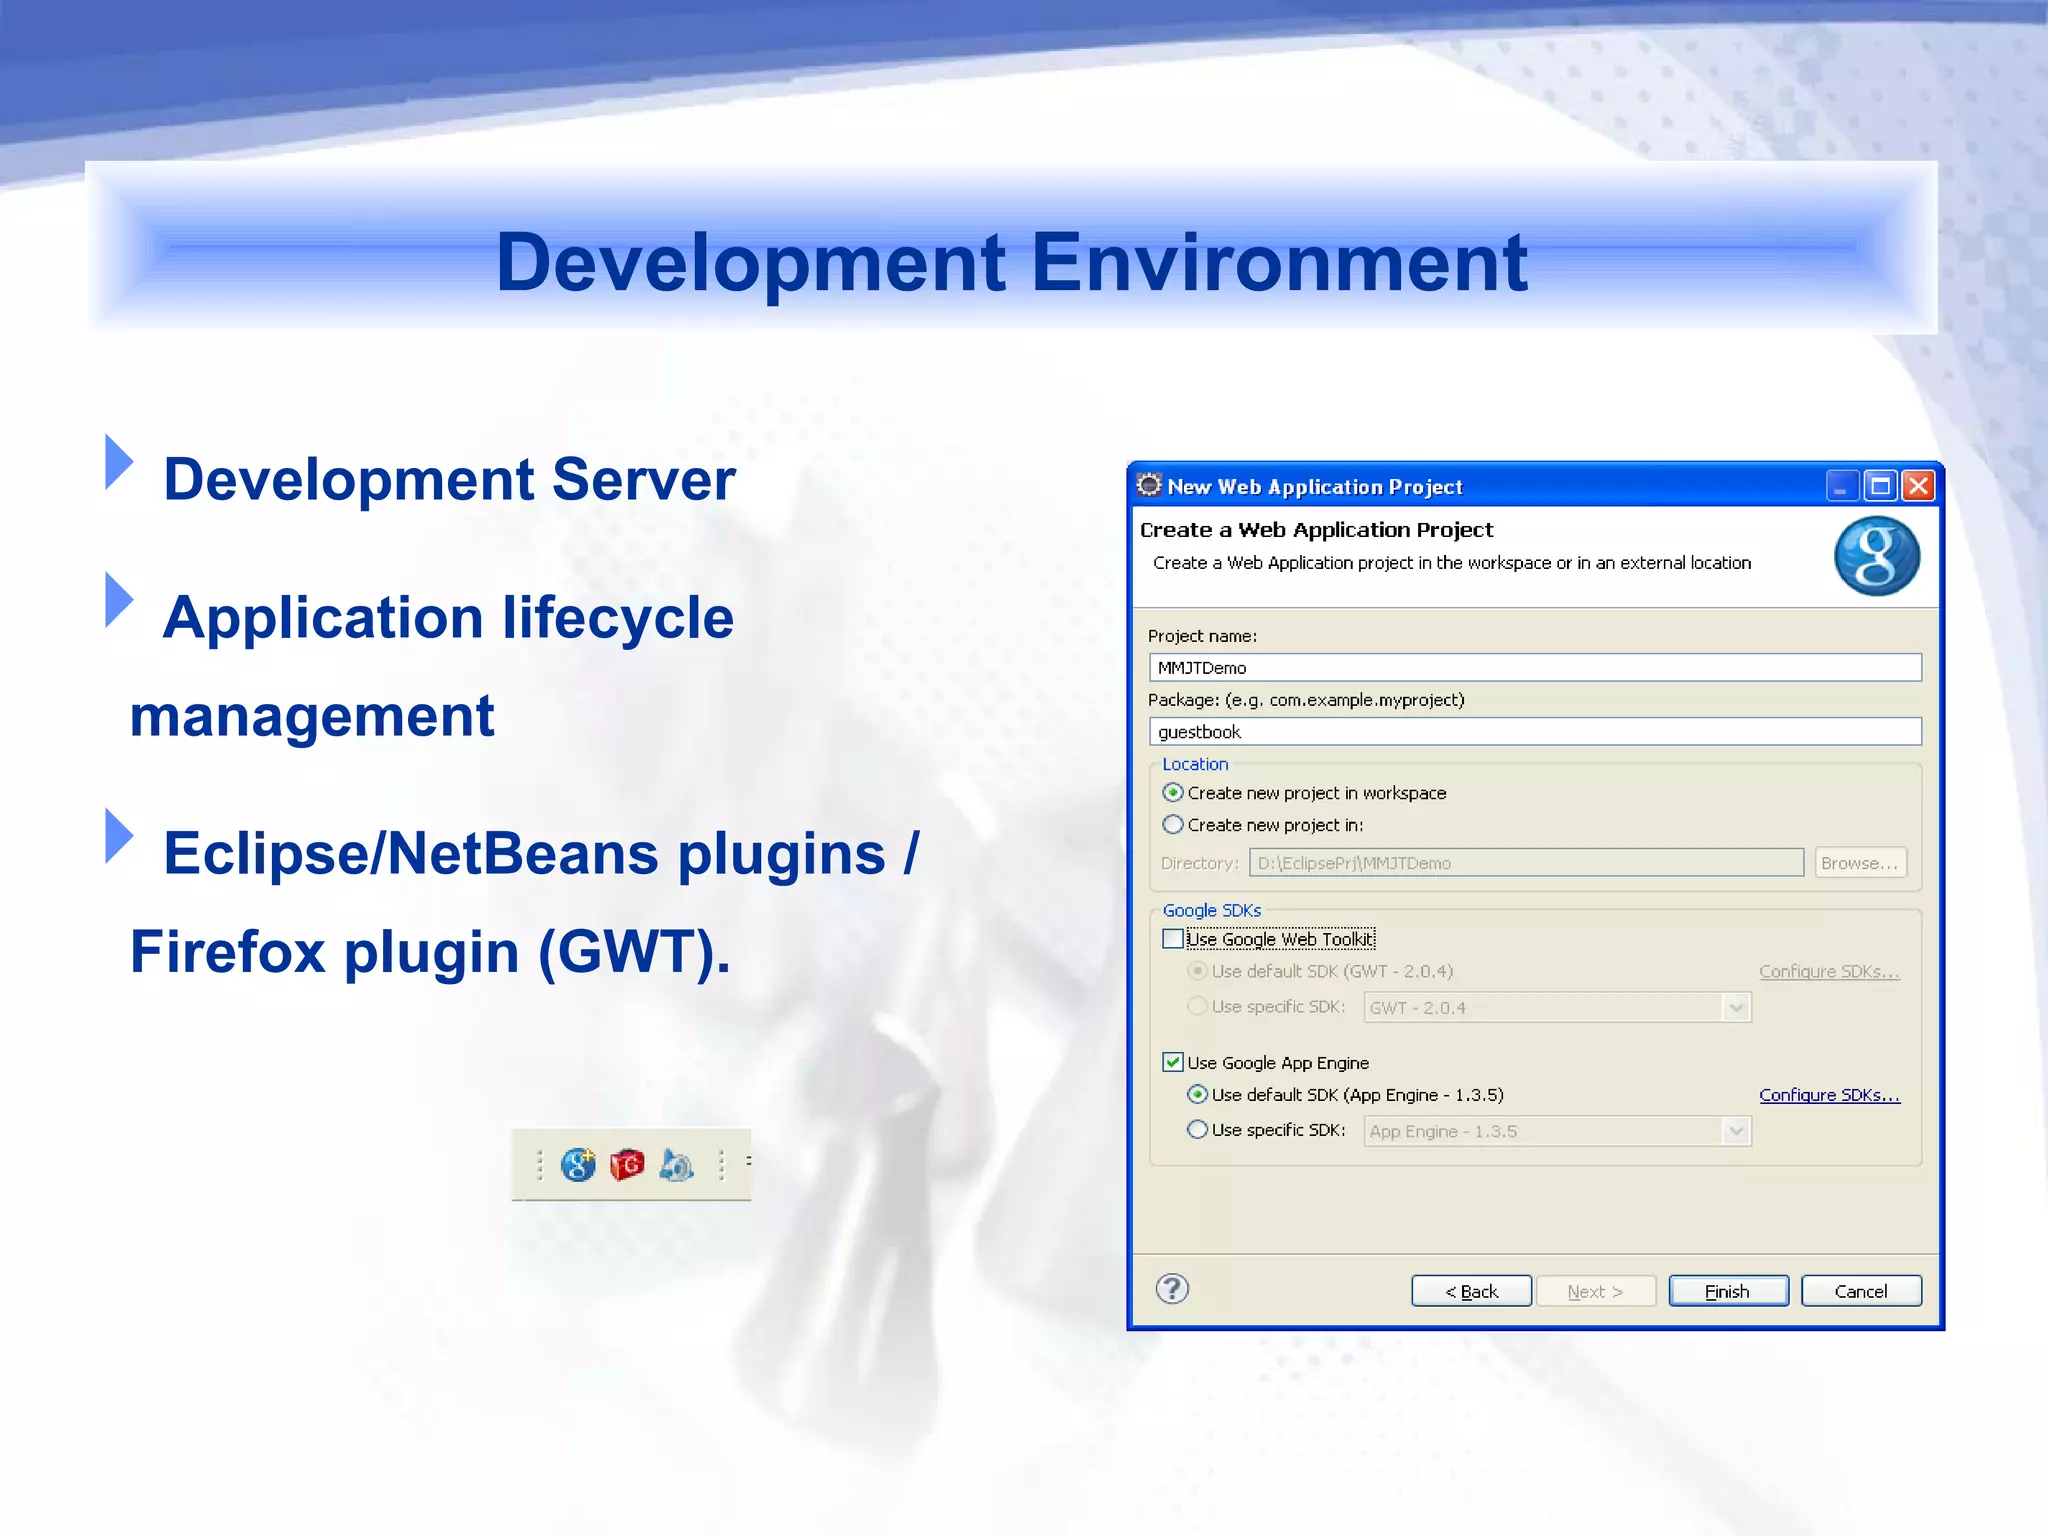2048x1536 pixels.
Task: Click the Project name field with MMJTDemo
Action: (x=1535, y=668)
